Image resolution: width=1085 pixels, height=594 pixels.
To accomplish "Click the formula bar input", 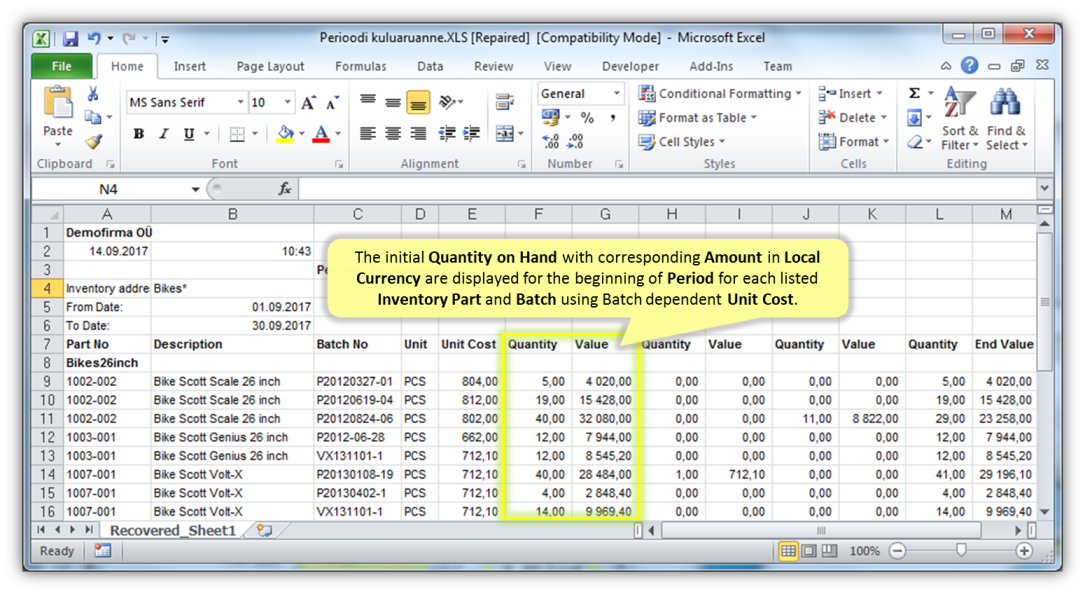I will point(667,189).
